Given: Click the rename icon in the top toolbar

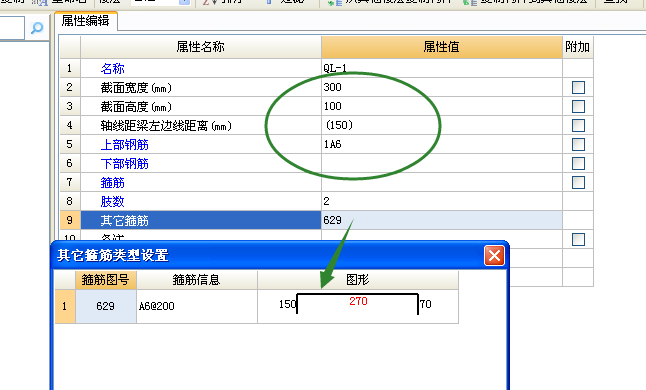Looking at the screenshot, I should [x=40, y=2].
